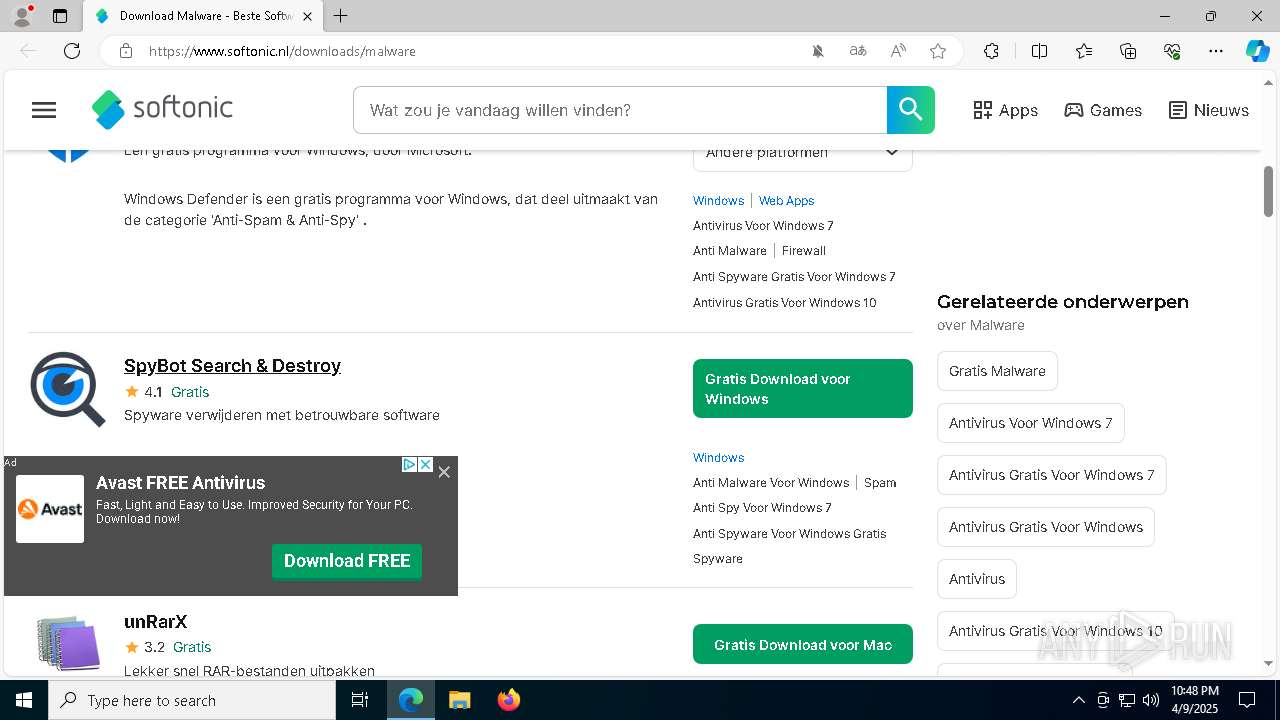
Task: Open the Copilot sidebar icon
Action: coord(1258,51)
